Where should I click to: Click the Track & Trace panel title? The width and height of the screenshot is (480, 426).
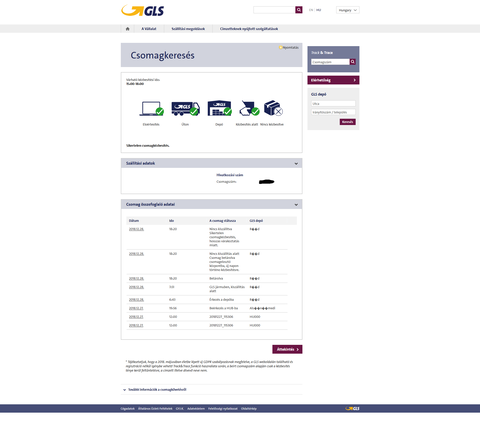[322, 53]
